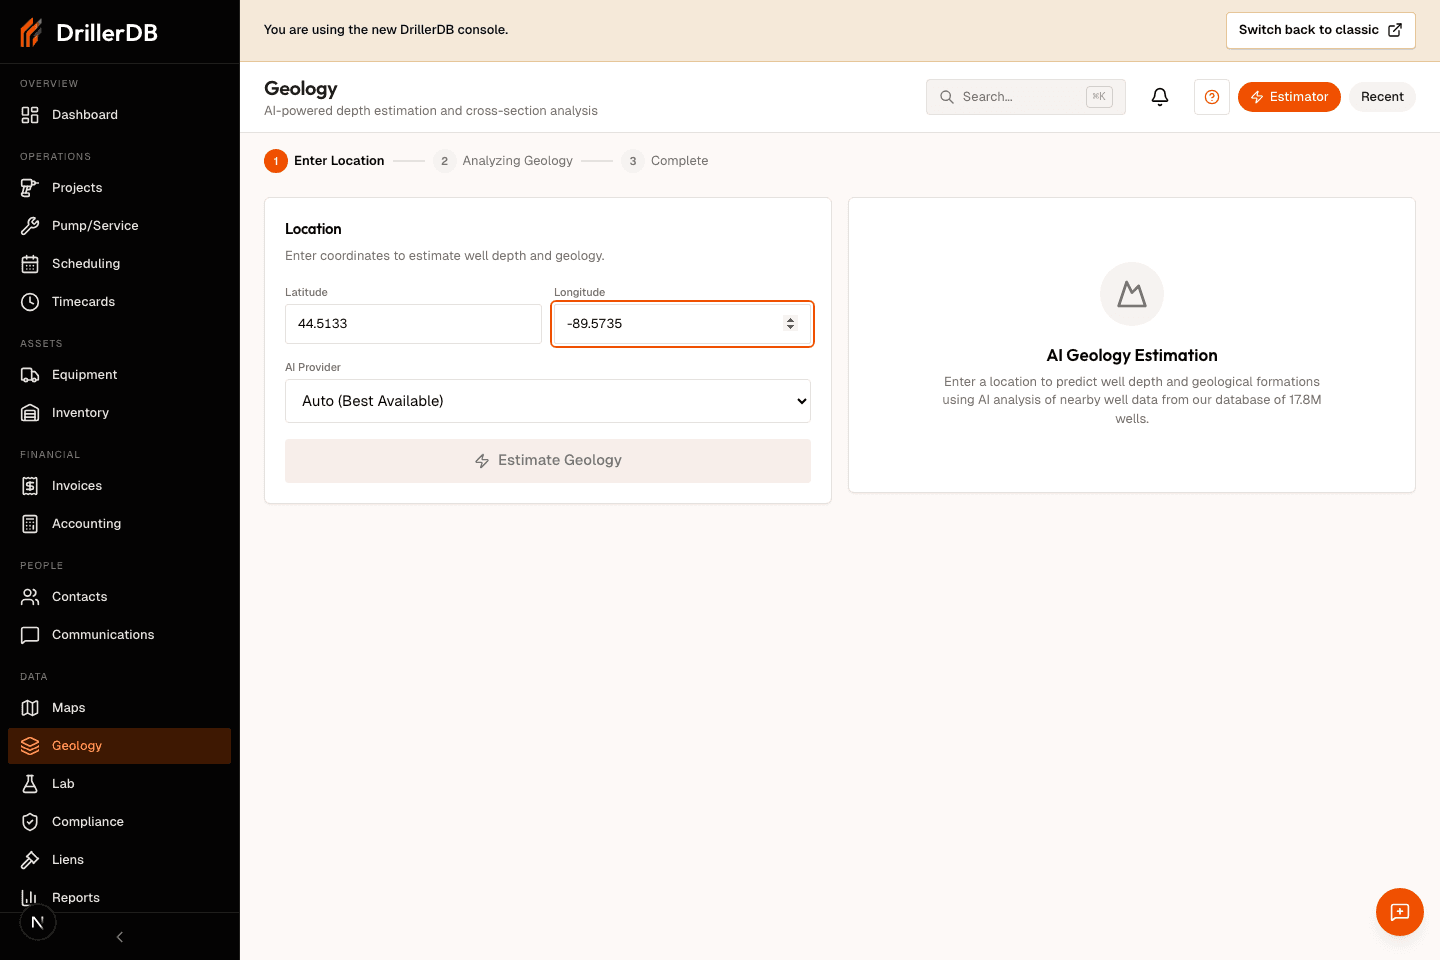This screenshot has width=1440, height=960.
Task: Click the Lab flask icon
Action: (30, 784)
